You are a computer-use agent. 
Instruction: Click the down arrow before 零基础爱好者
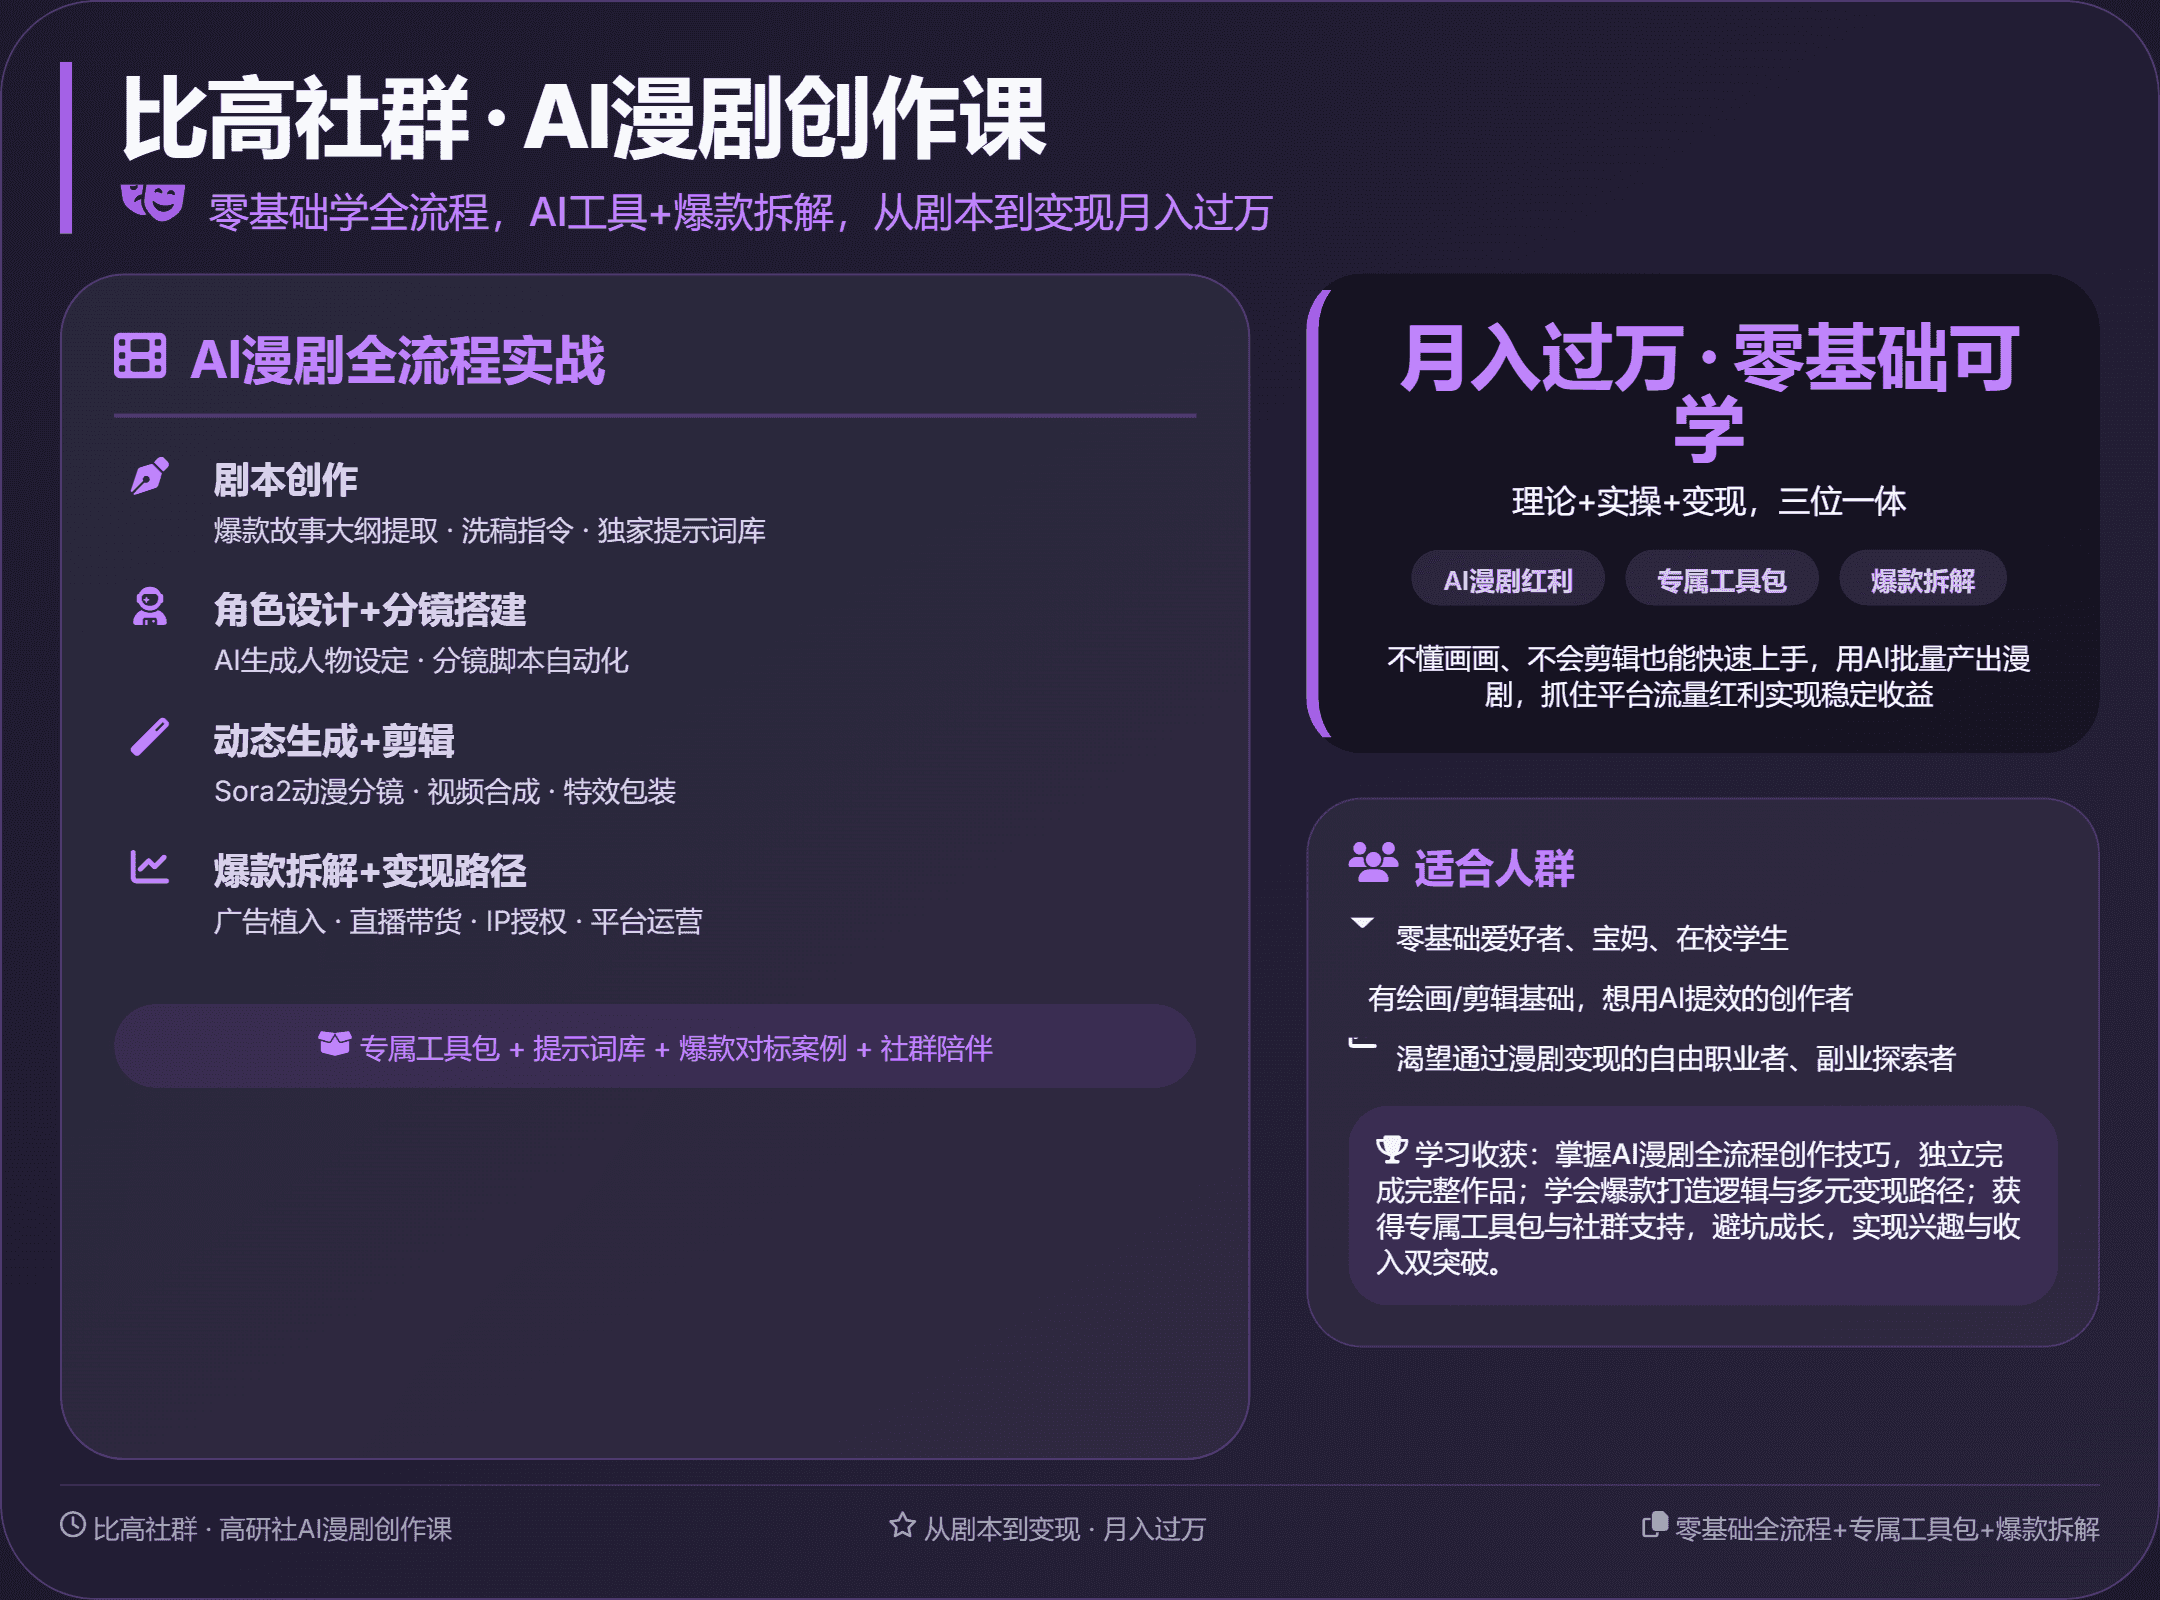coord(1362,922)
